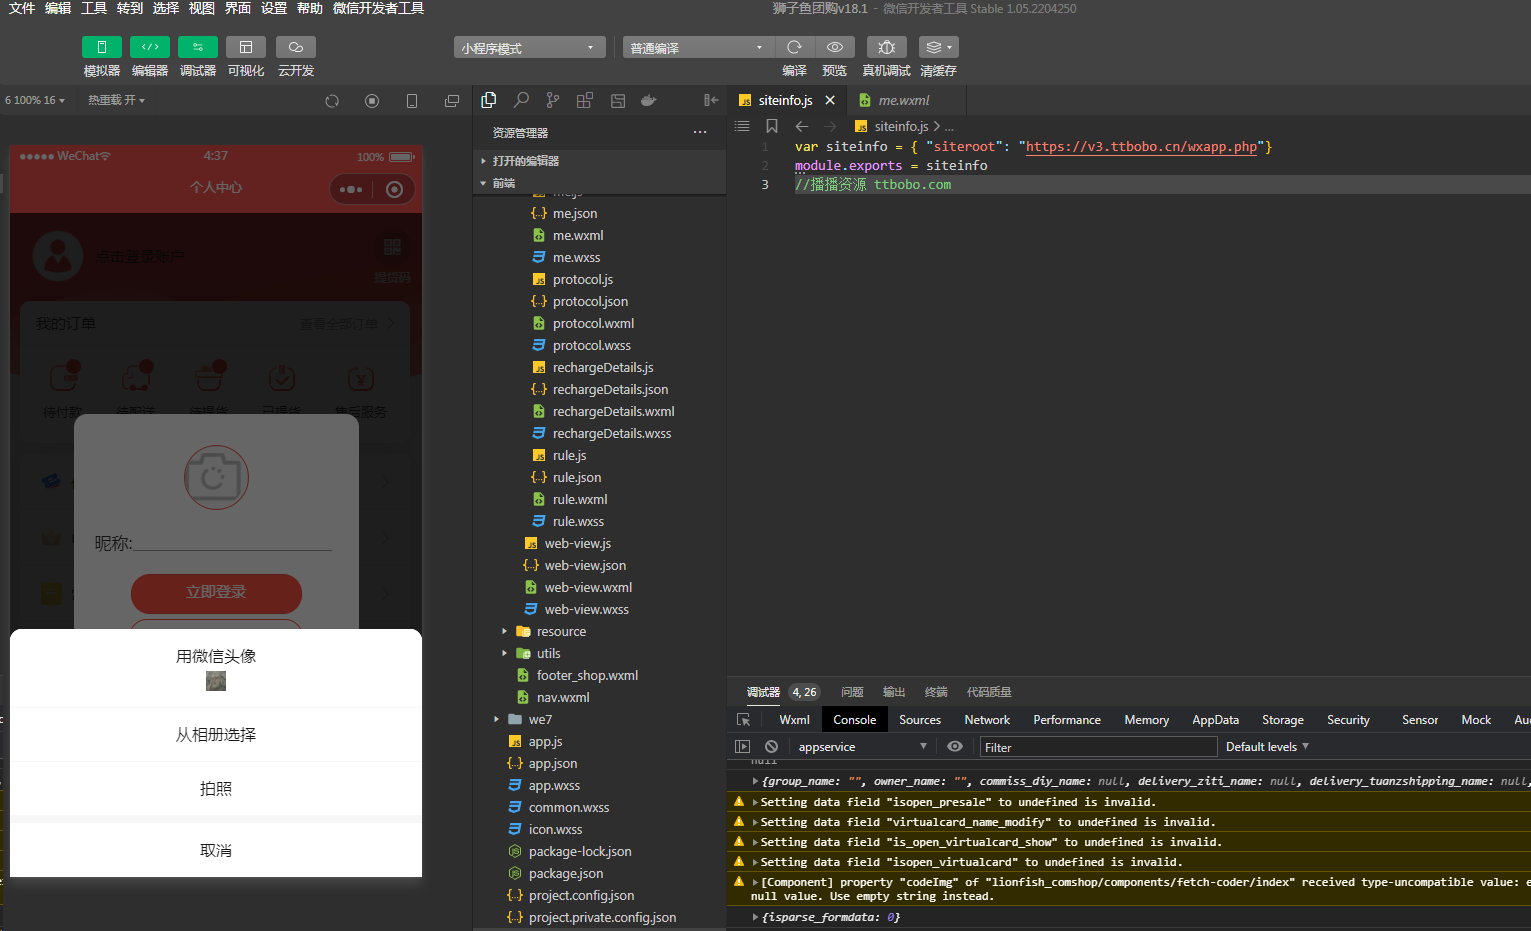Click the inspect element picker icon
Viewport: 1531px width, 931px height.
tap(743, 720)
